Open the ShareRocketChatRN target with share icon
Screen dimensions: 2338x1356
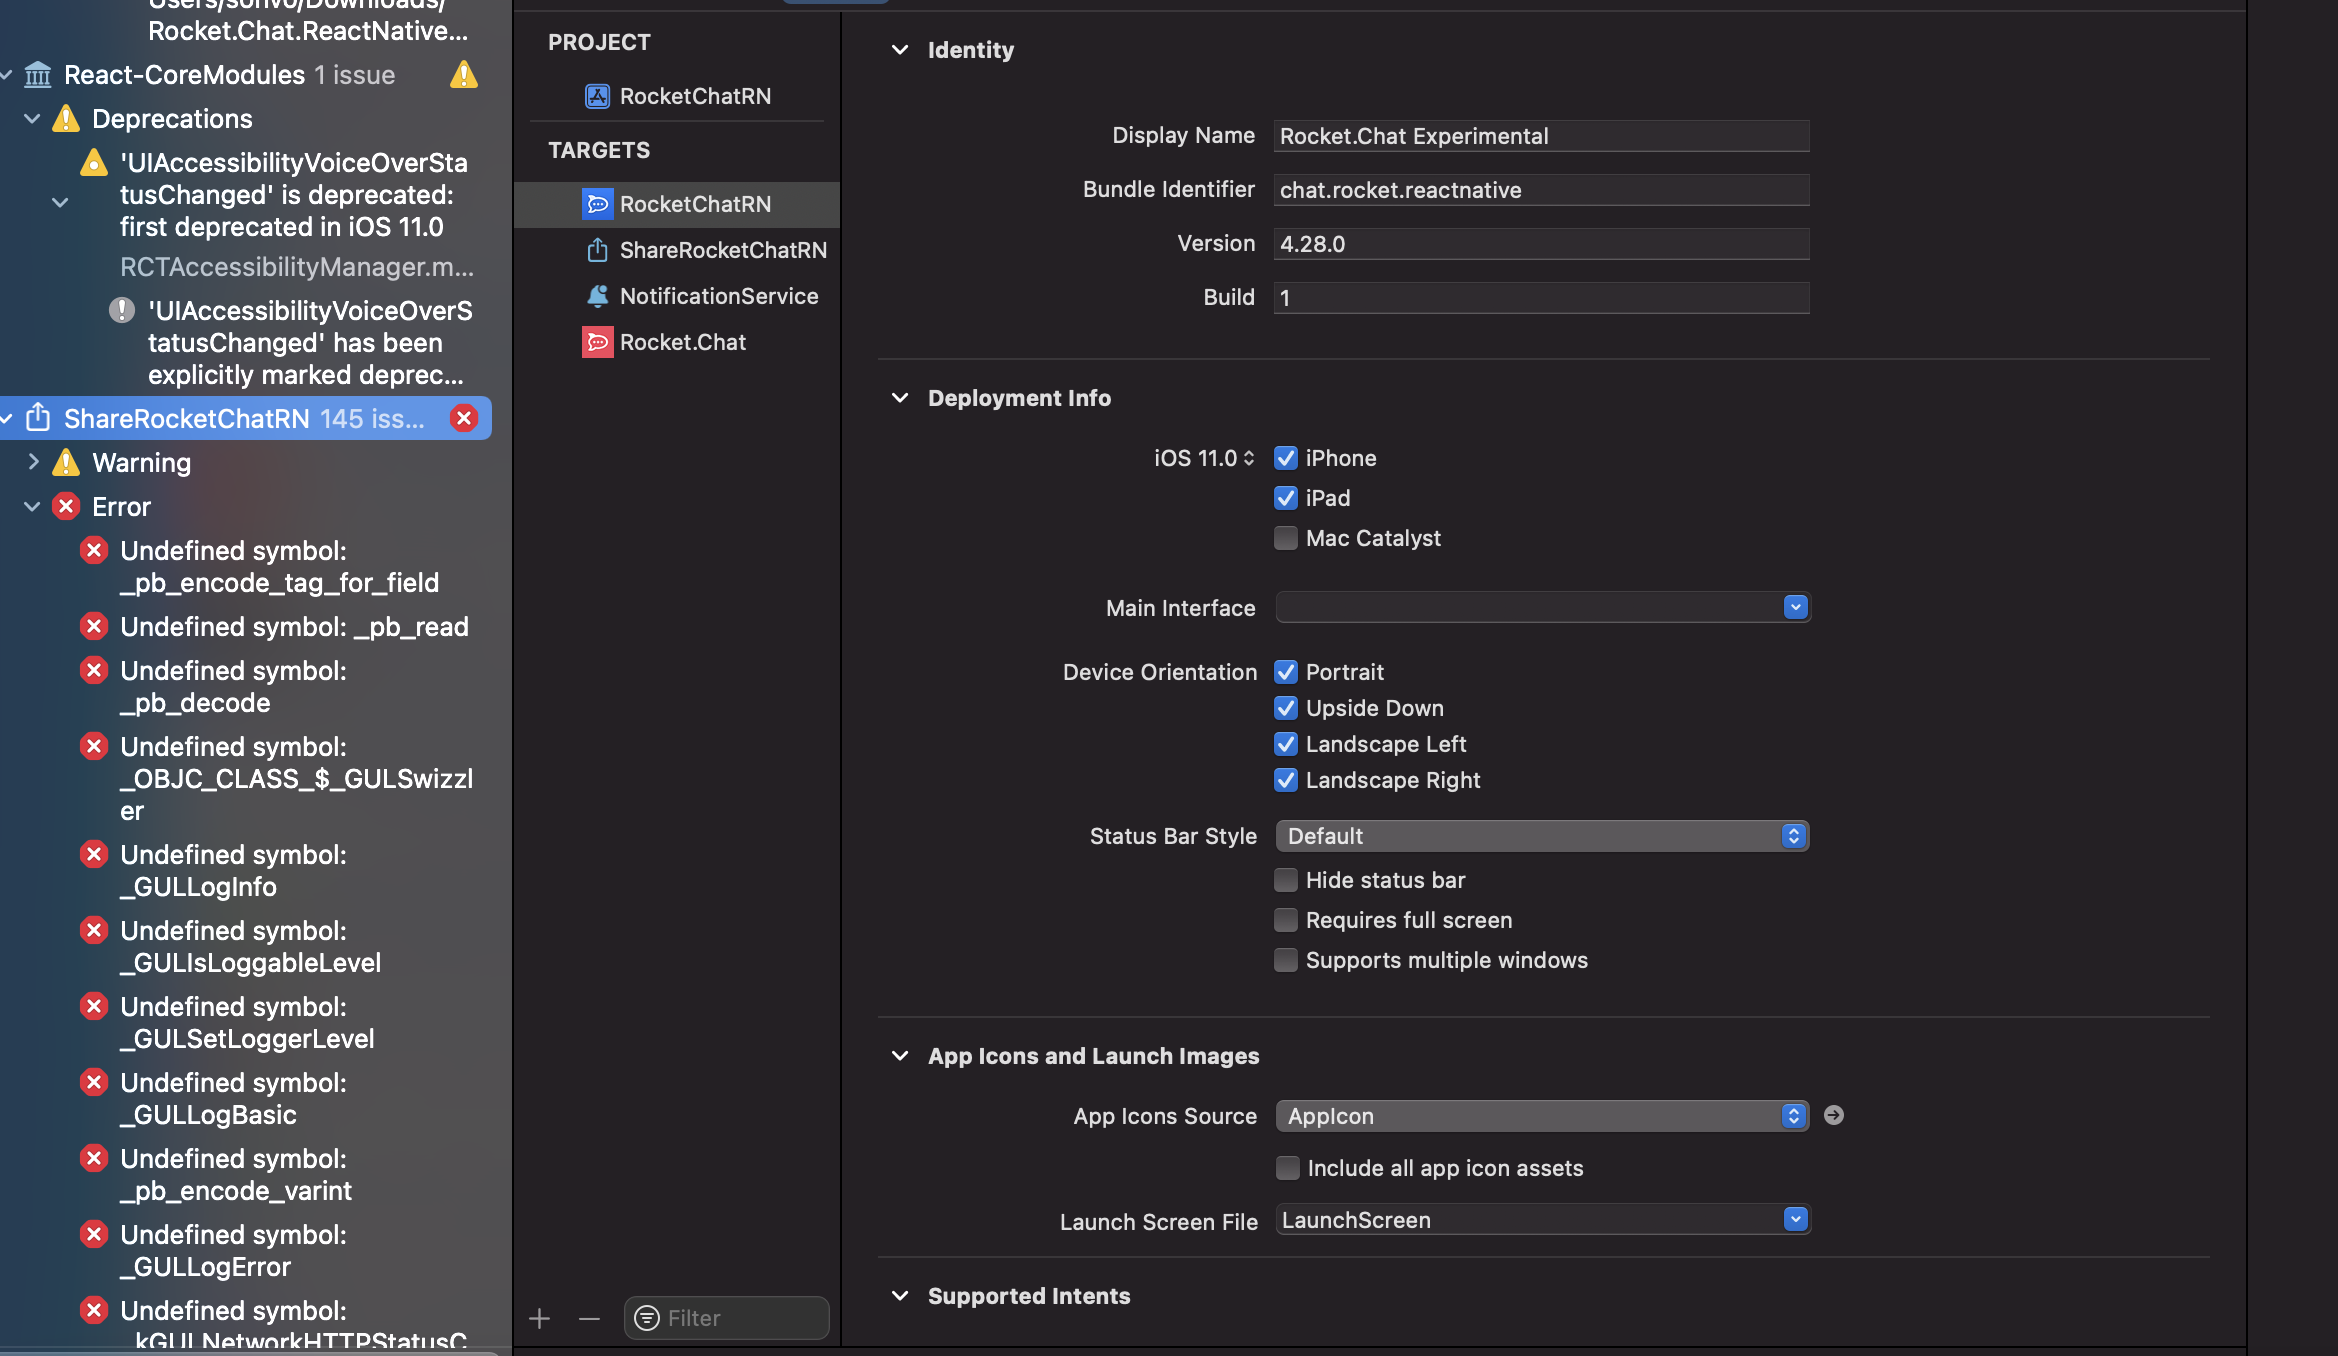[x=598, y=250]
